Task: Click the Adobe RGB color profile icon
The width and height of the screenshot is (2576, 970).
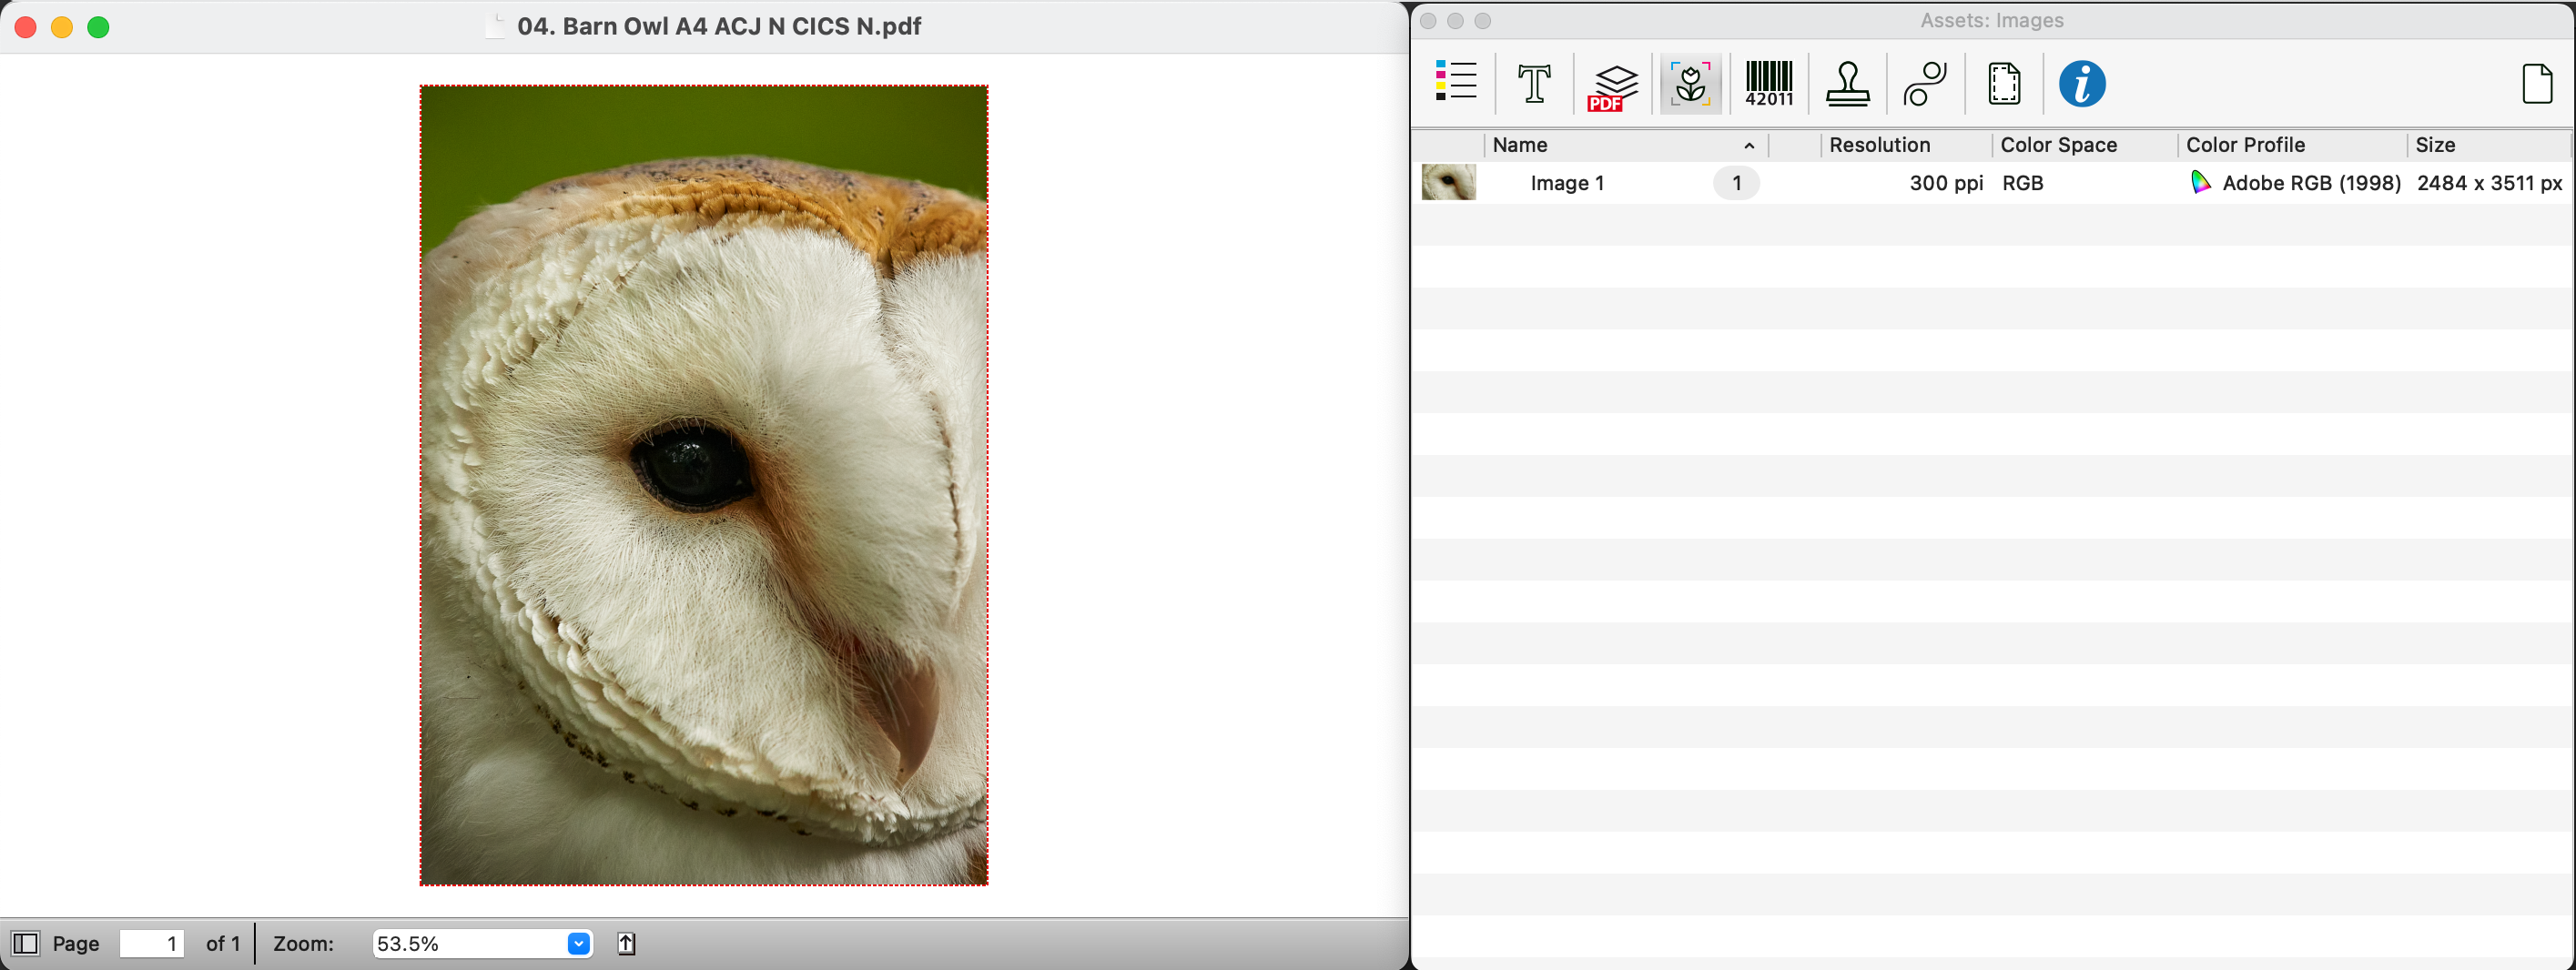Action: (x=2200, y=182)
